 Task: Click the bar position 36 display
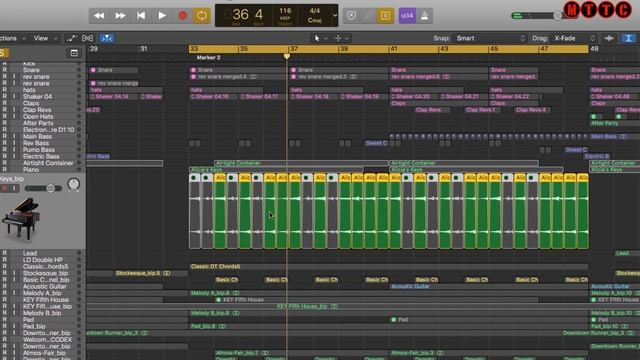point(240,15)
